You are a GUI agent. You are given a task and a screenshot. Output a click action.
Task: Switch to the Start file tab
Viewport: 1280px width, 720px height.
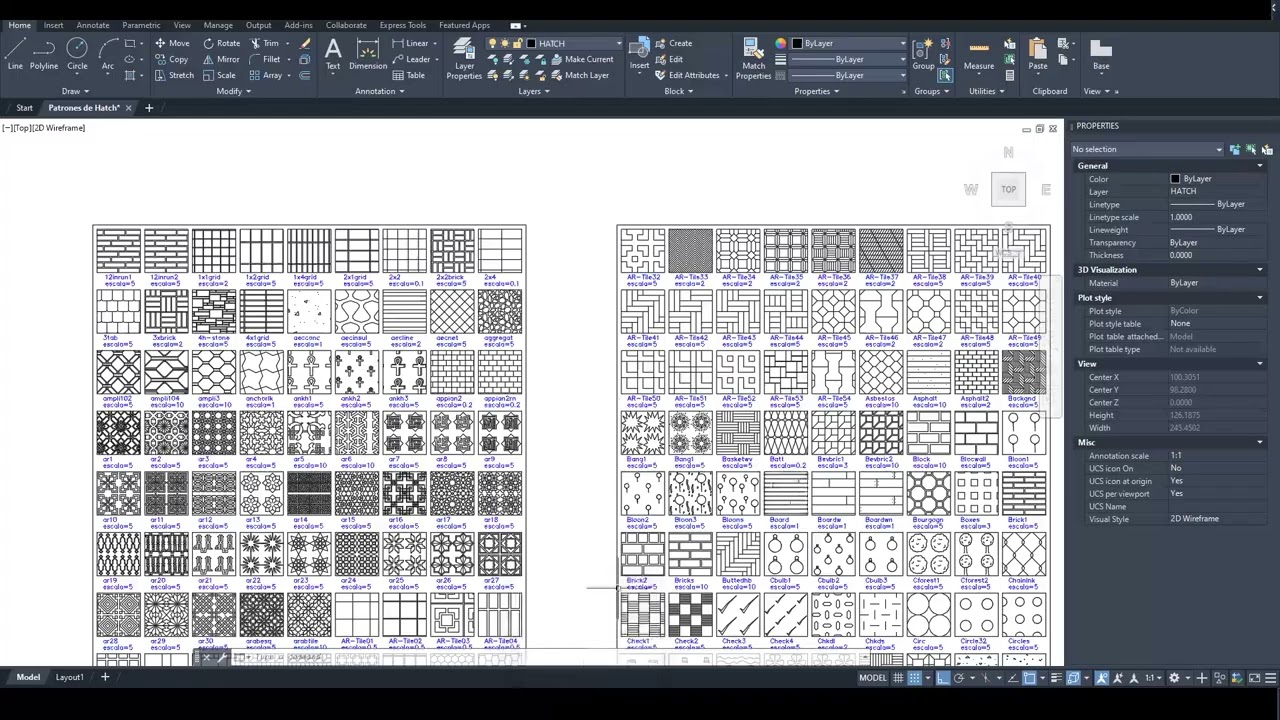24,108
